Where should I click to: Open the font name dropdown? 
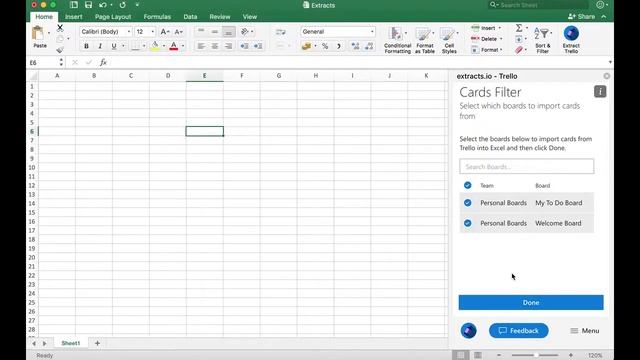point(129,32)
